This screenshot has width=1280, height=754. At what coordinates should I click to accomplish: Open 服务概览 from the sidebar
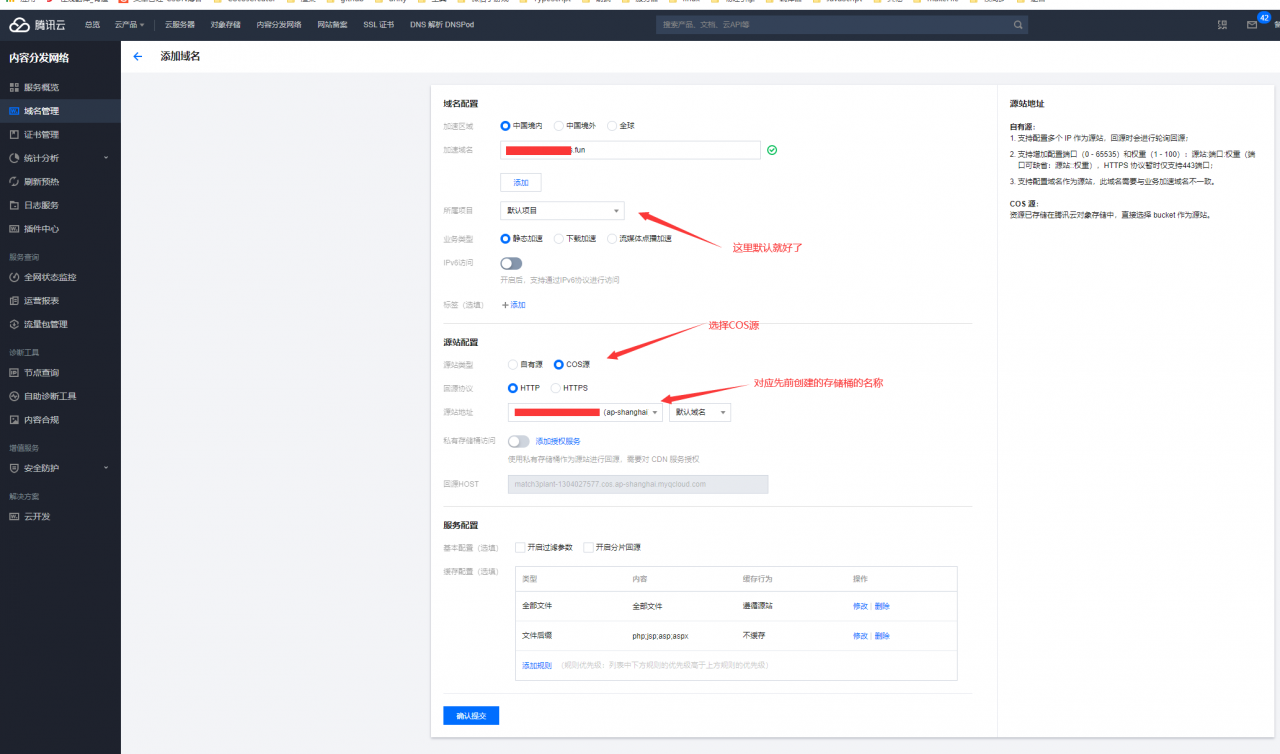coord(41,88)
